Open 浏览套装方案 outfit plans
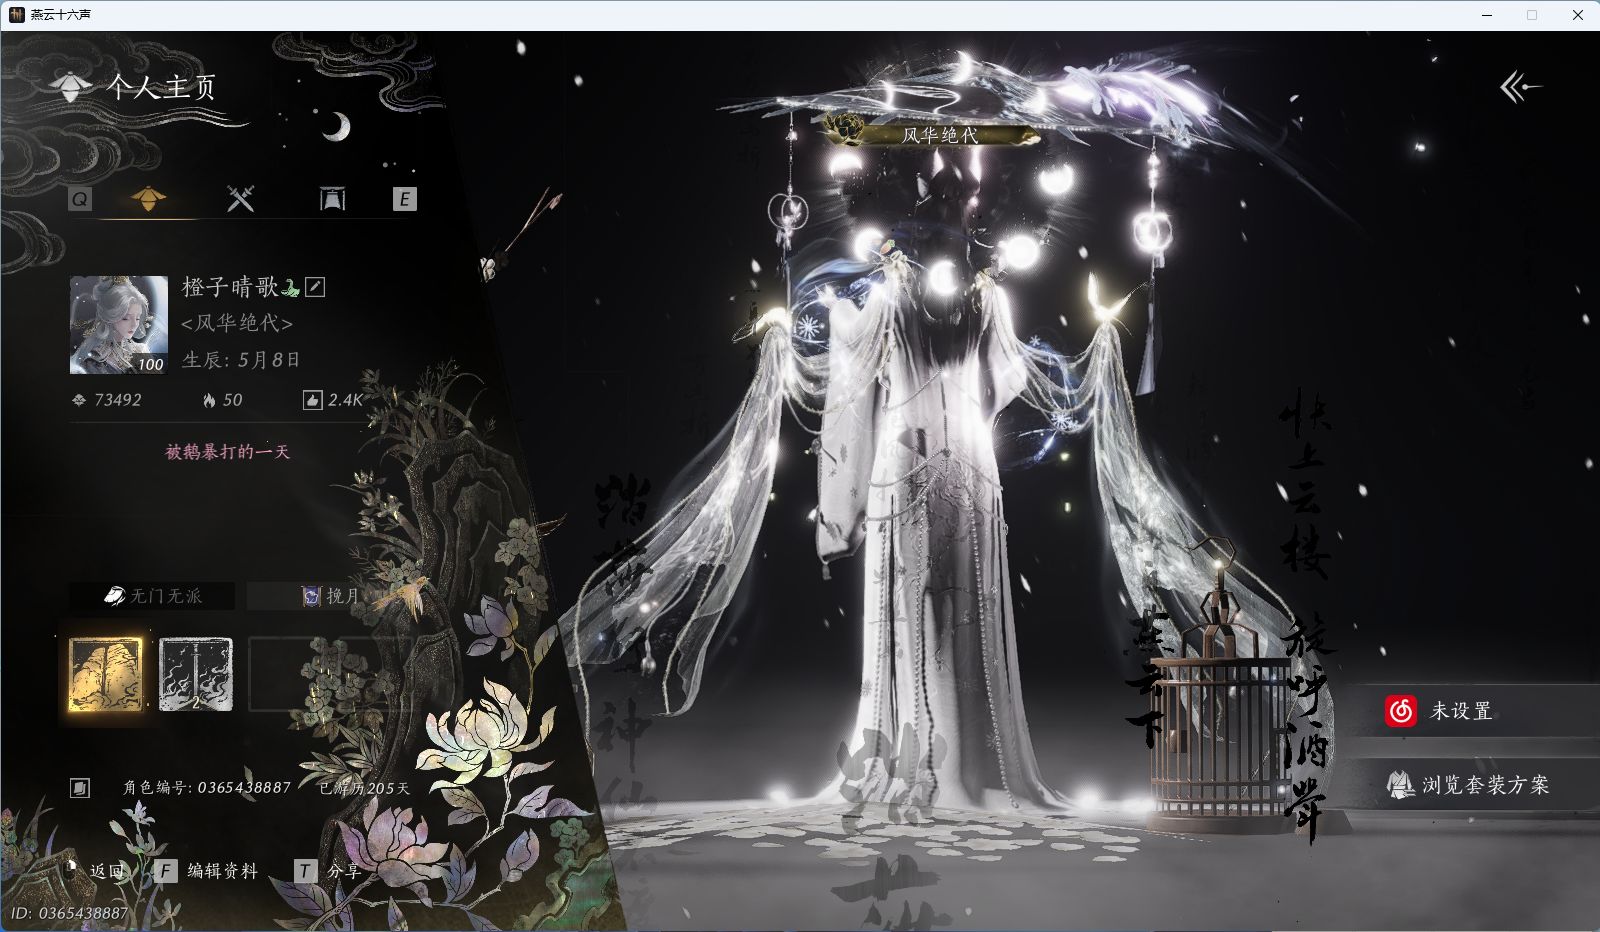 point(1468,785)
